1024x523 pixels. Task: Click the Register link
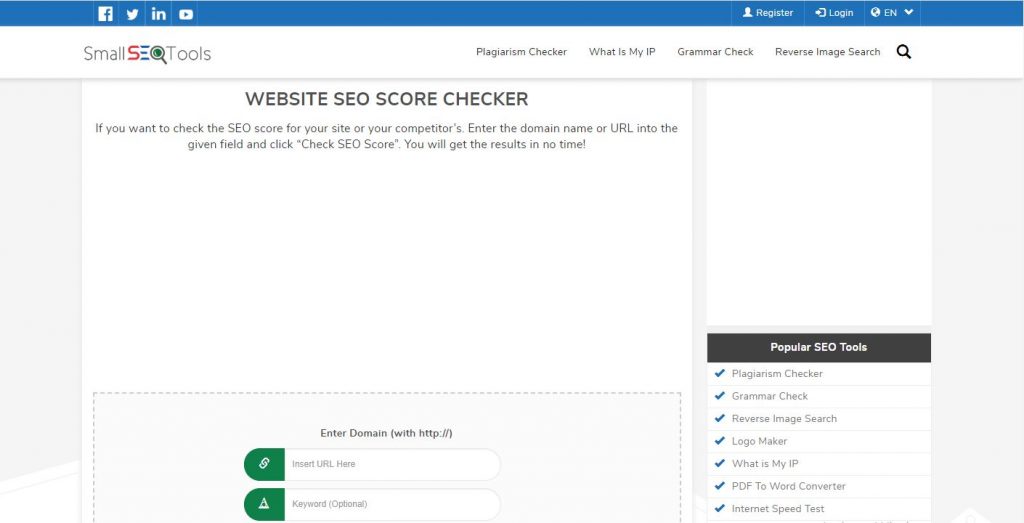click(x=768, y=12)
